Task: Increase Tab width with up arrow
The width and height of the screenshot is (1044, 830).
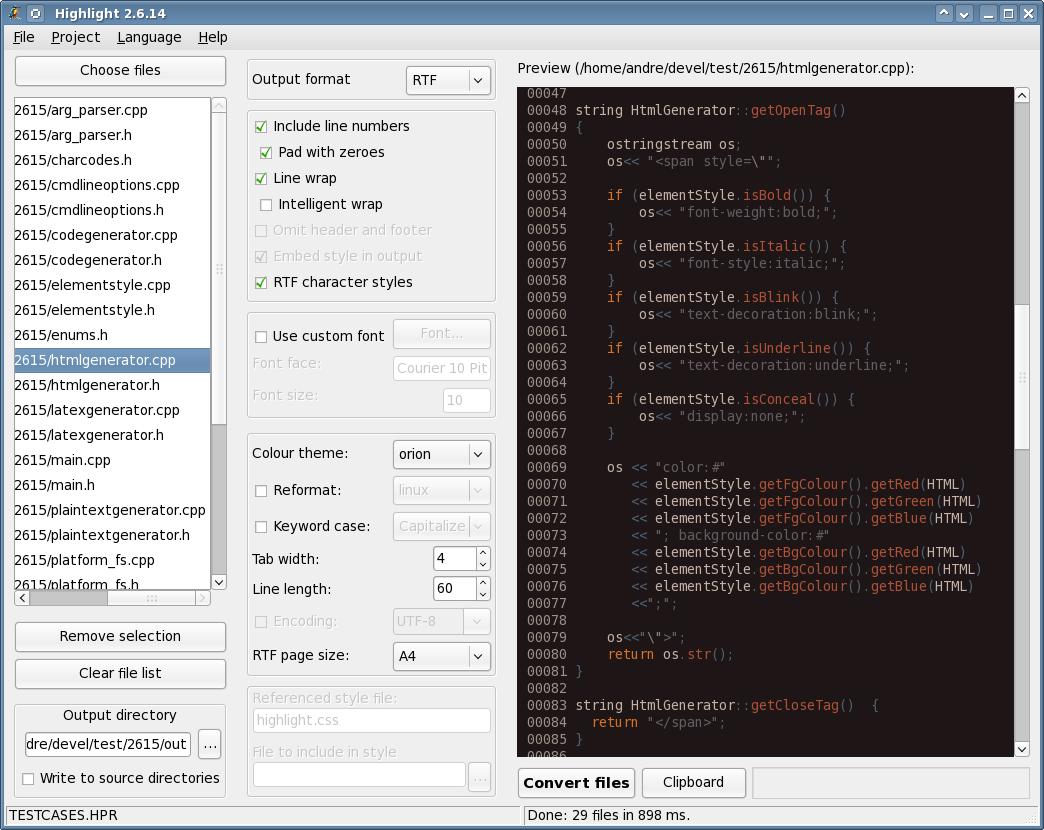Action: point(483,552)
